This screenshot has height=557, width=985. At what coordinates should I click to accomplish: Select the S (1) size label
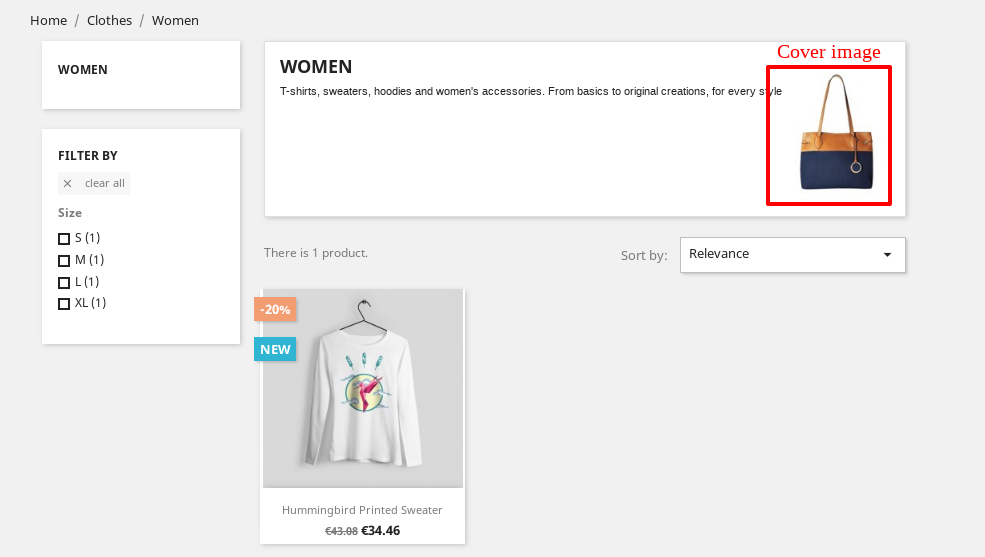87,238
